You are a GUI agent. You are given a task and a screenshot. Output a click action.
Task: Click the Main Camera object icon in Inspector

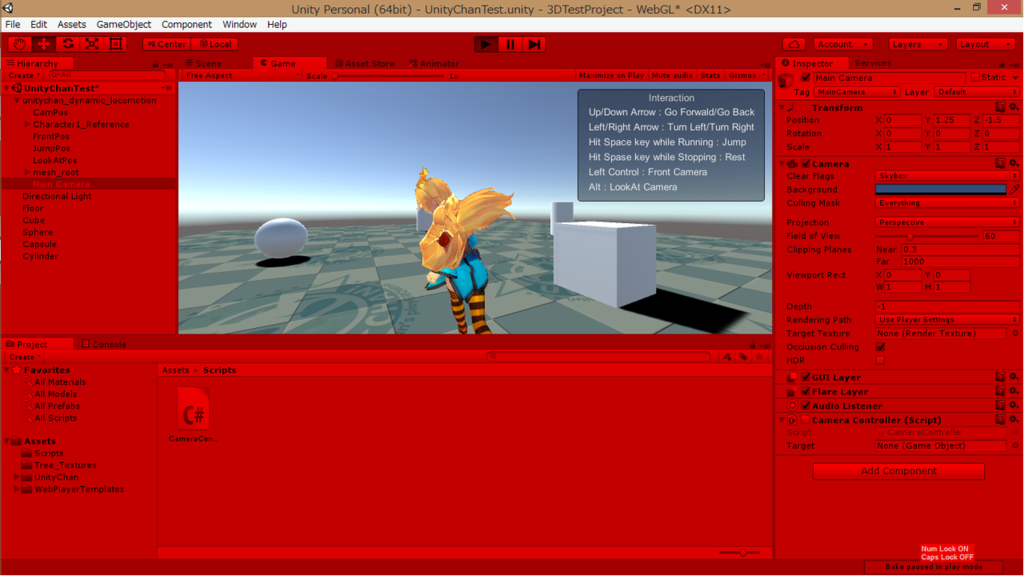[786, 81]
